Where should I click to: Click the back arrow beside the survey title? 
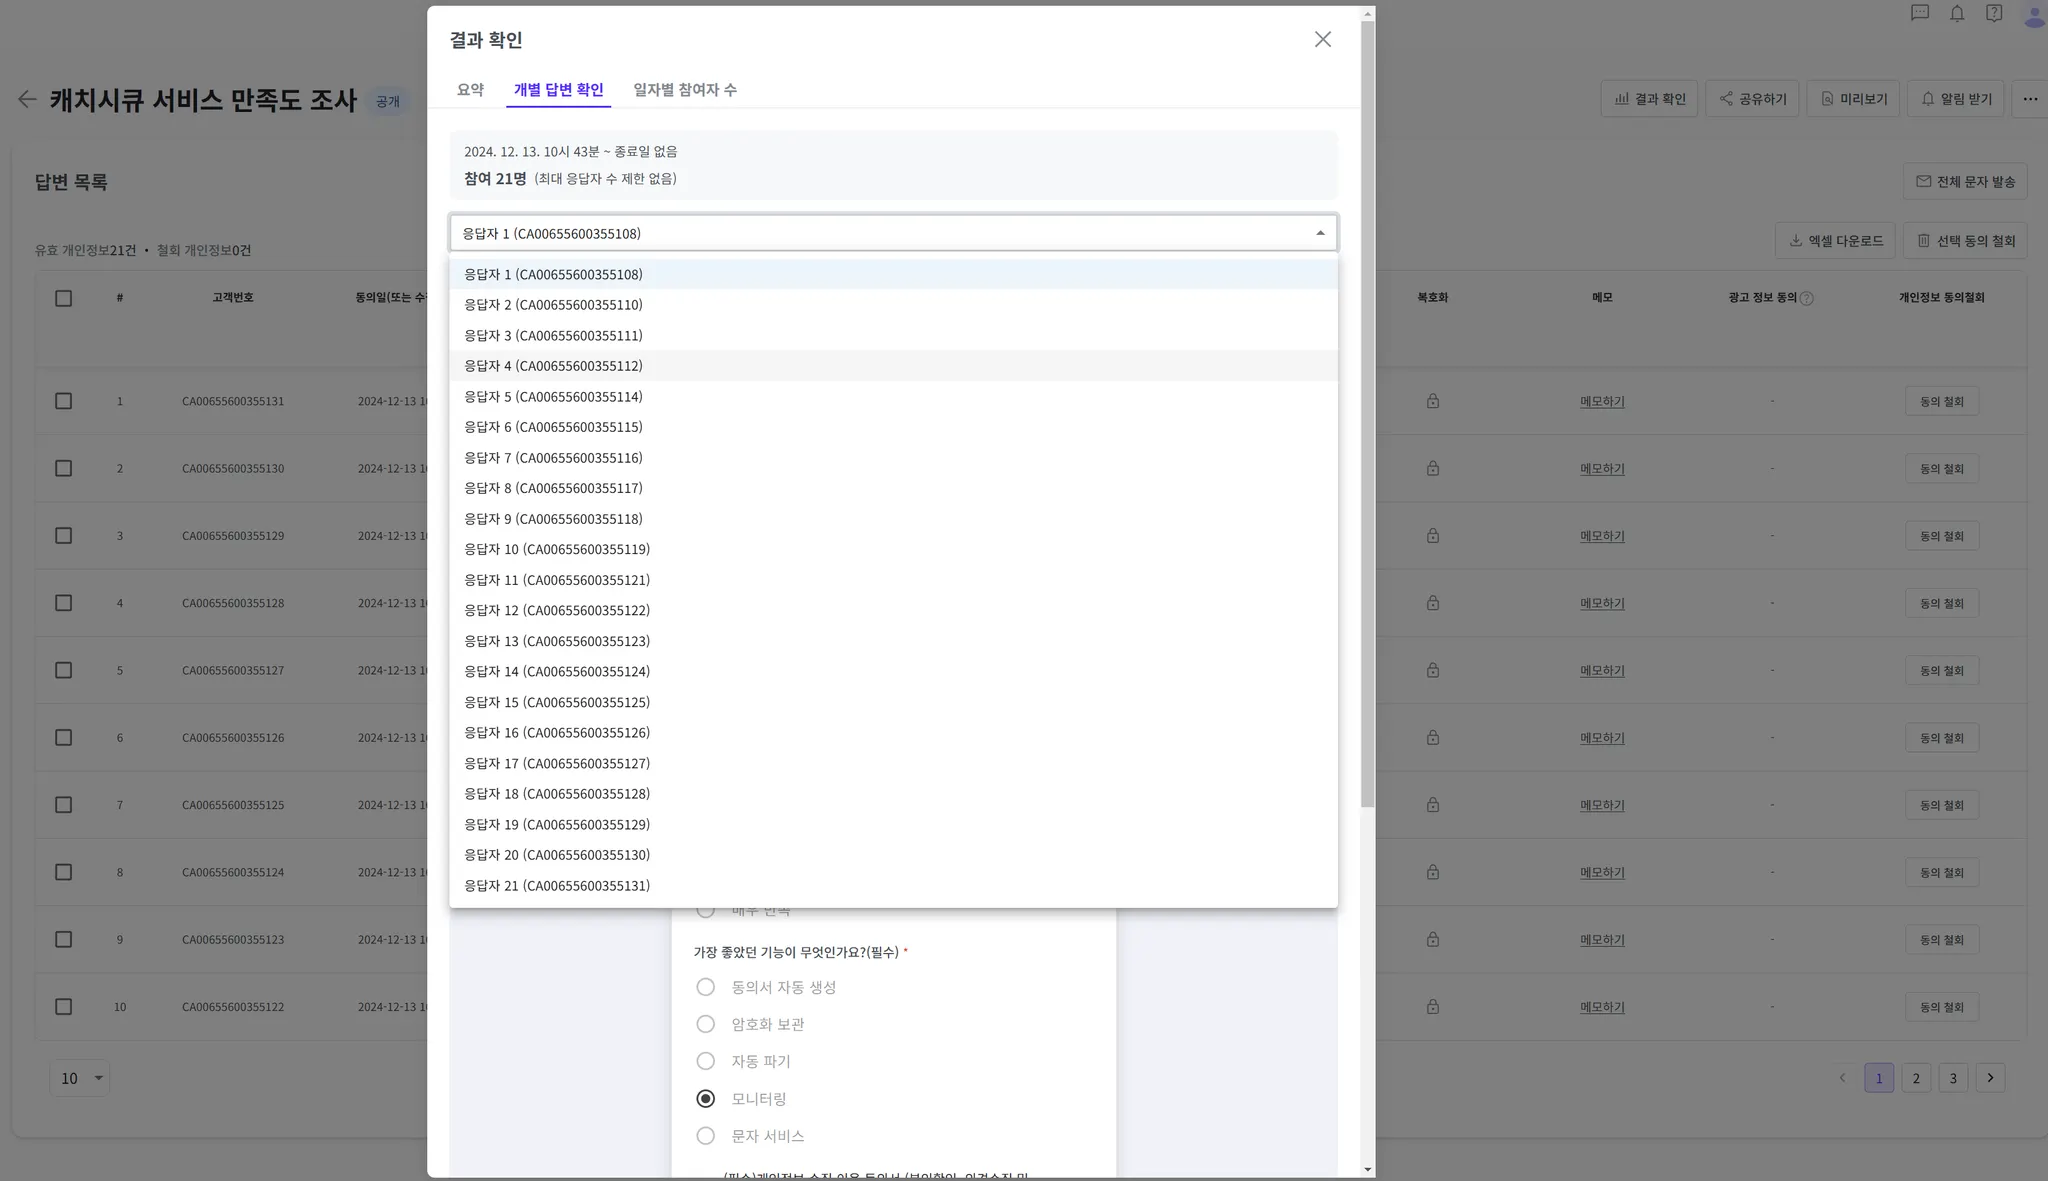pyautogui.click(x=27, y=99)
